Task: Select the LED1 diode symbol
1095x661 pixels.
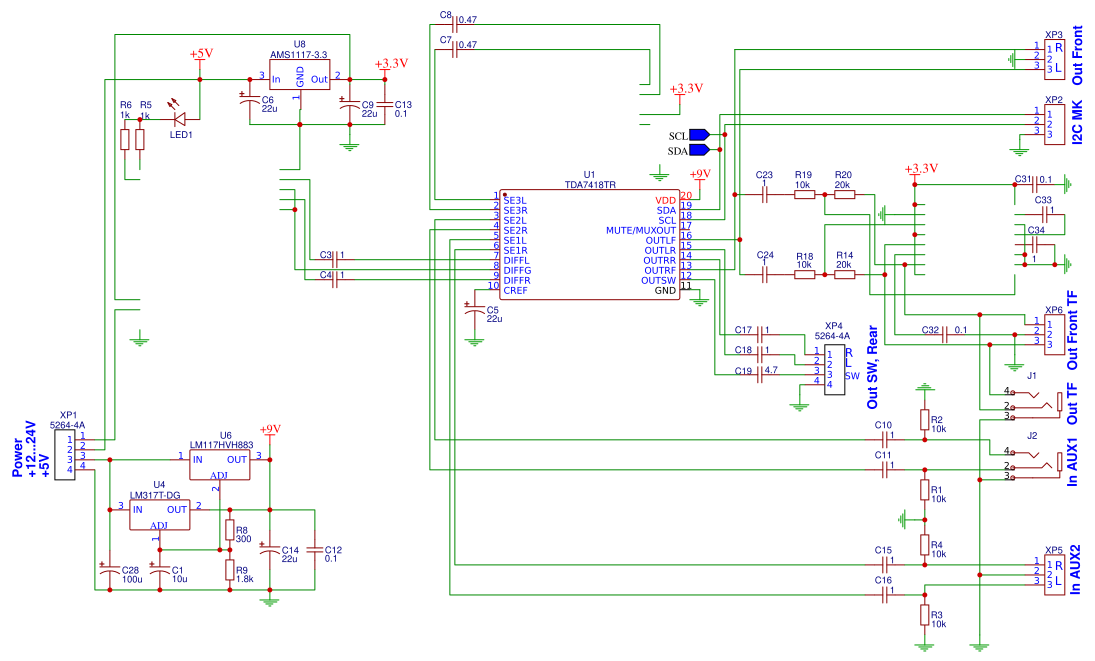Action: point(179,119)
